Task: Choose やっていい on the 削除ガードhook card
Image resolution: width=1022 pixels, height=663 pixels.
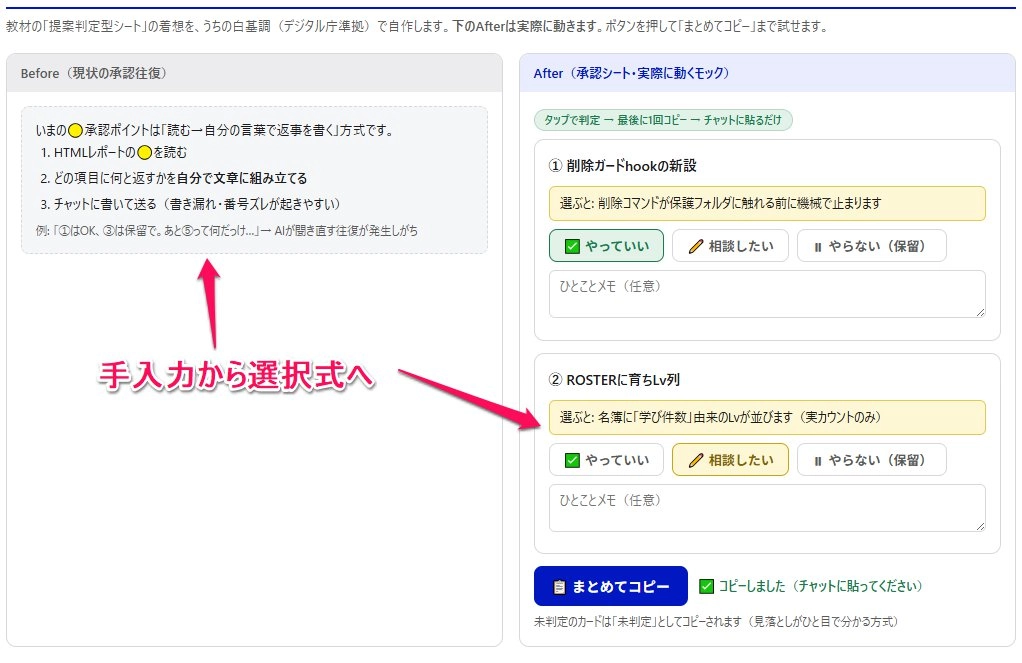Action: [606, 246]
